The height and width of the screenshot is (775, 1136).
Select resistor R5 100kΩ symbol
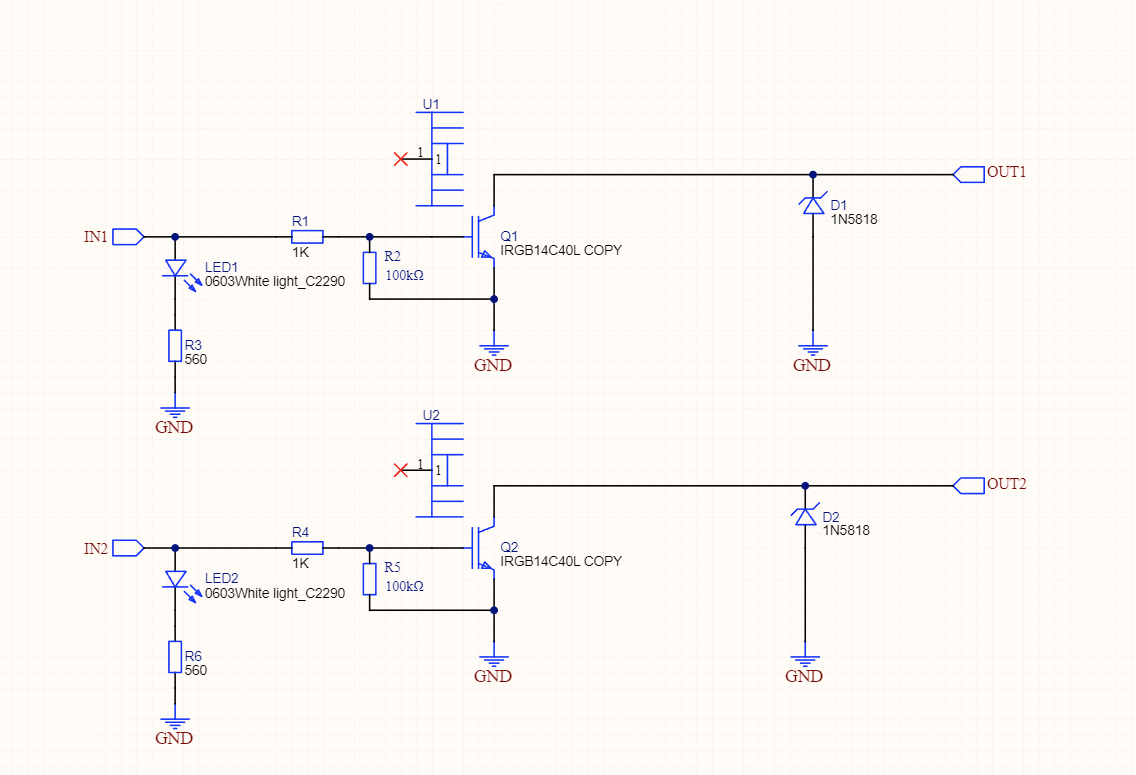(x=369, y=579)
